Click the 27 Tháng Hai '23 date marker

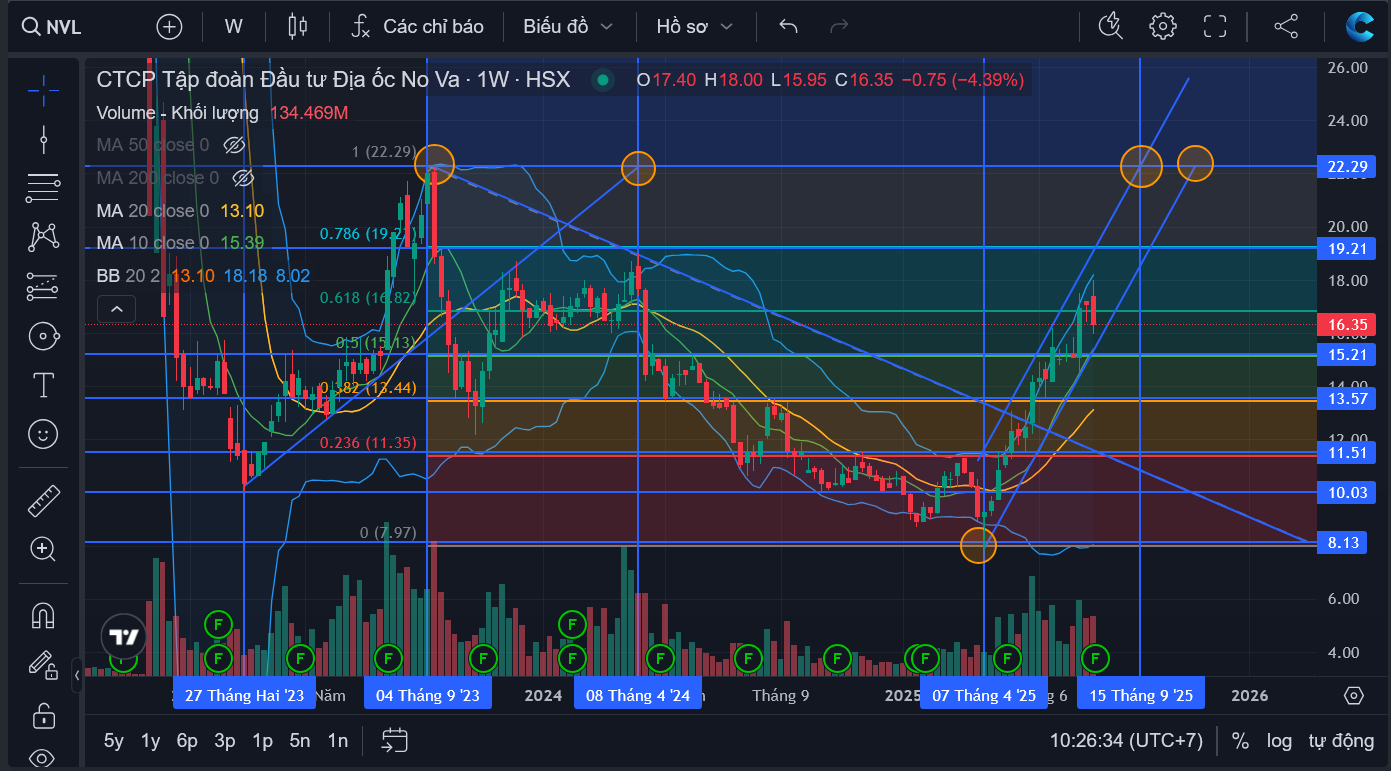tap(245, 695)
